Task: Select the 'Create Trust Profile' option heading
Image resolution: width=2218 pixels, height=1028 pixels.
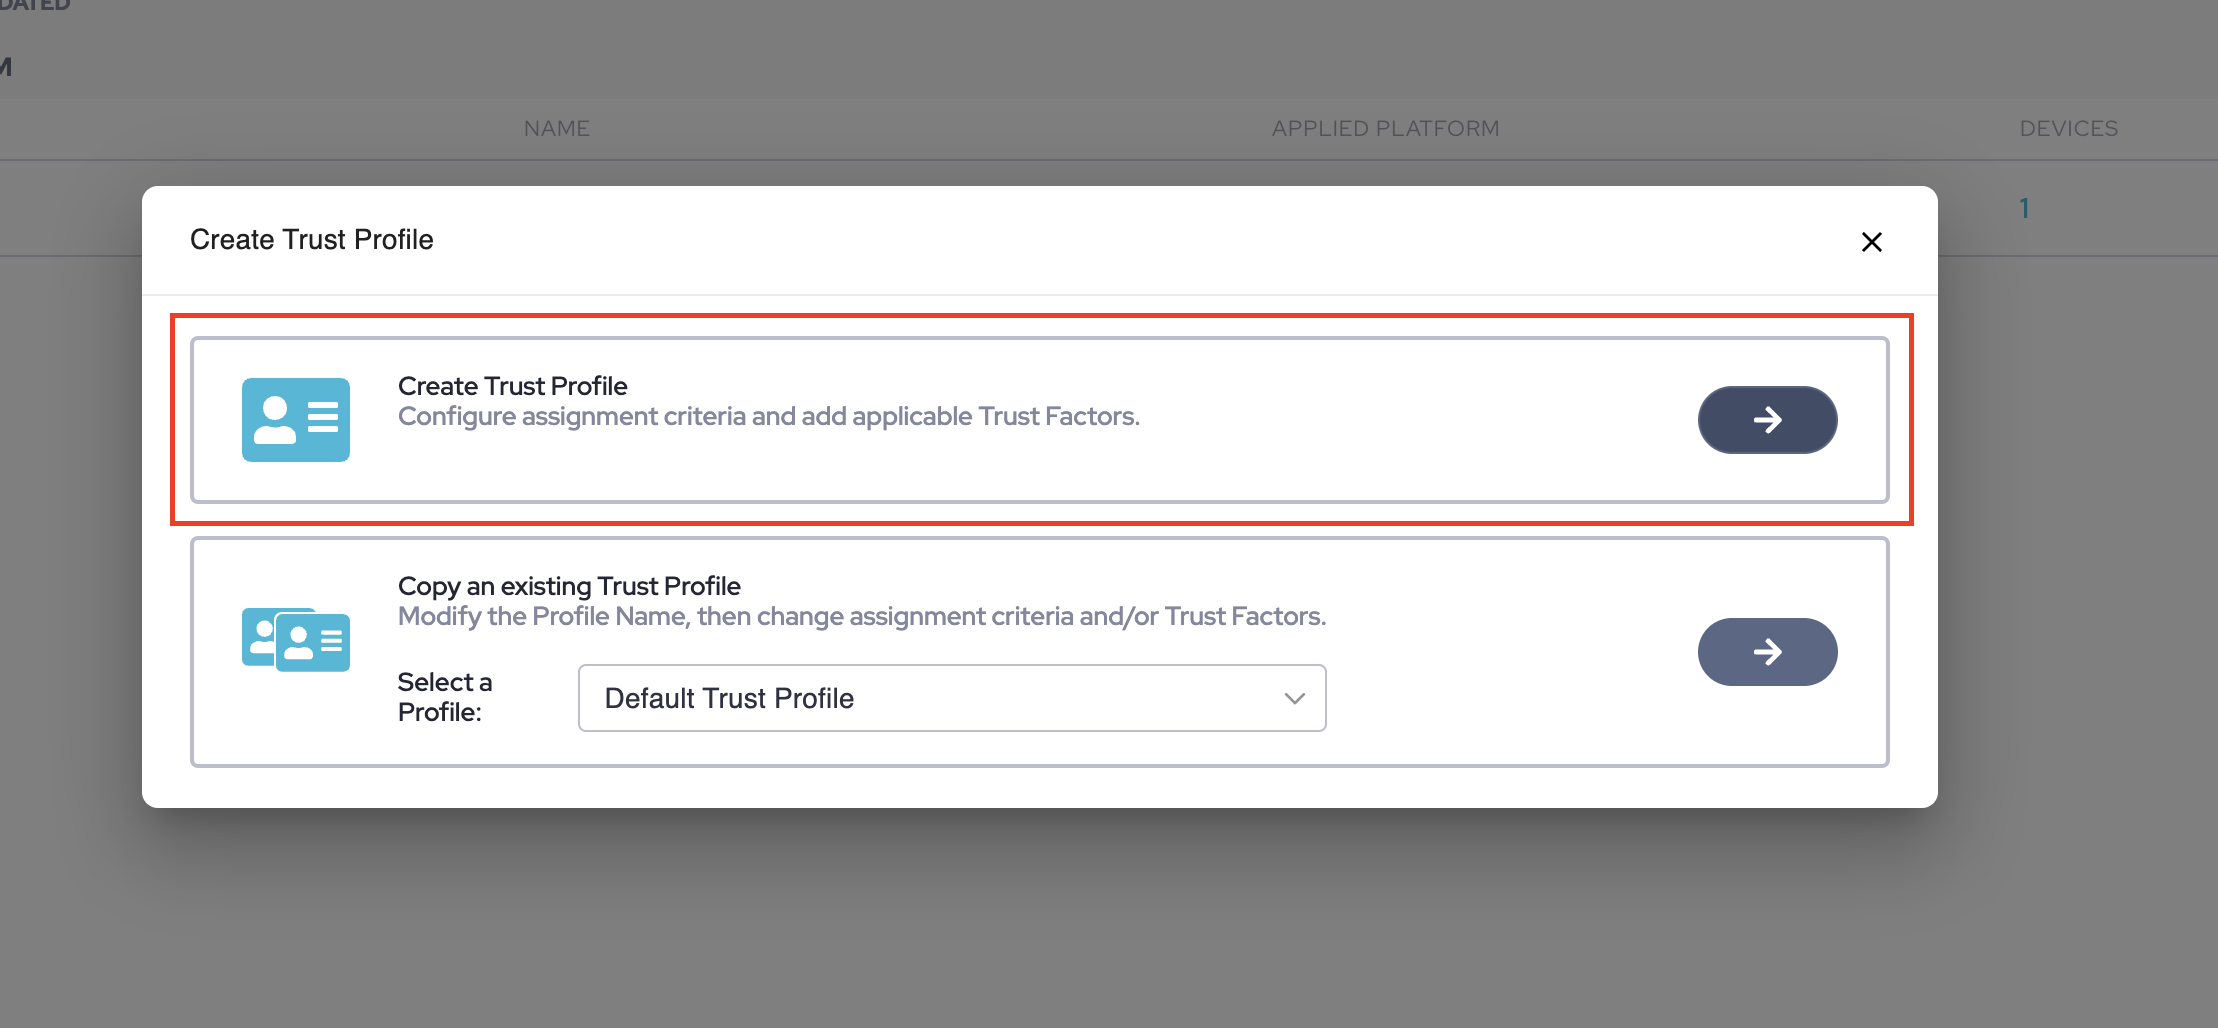Action: pyautogui.click(x=512, y=386)
